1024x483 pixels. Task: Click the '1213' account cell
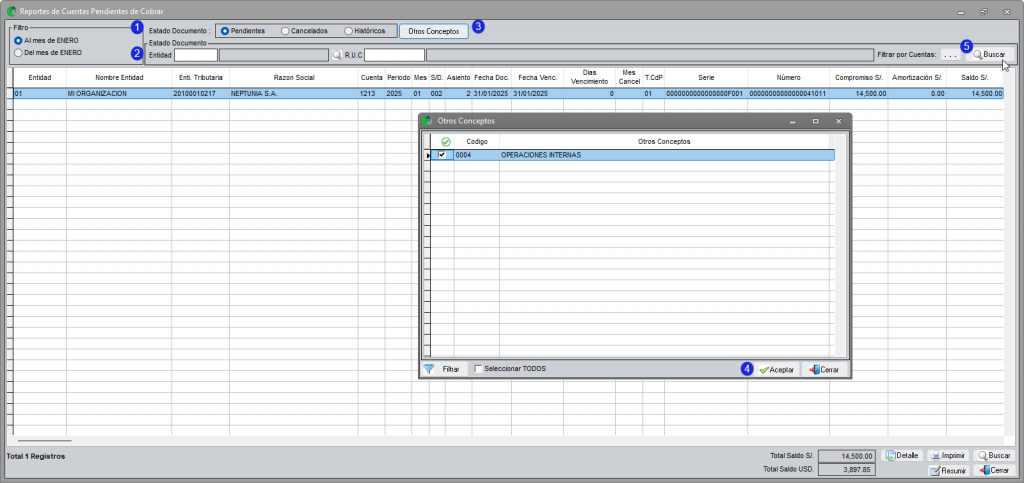point(372,93)
